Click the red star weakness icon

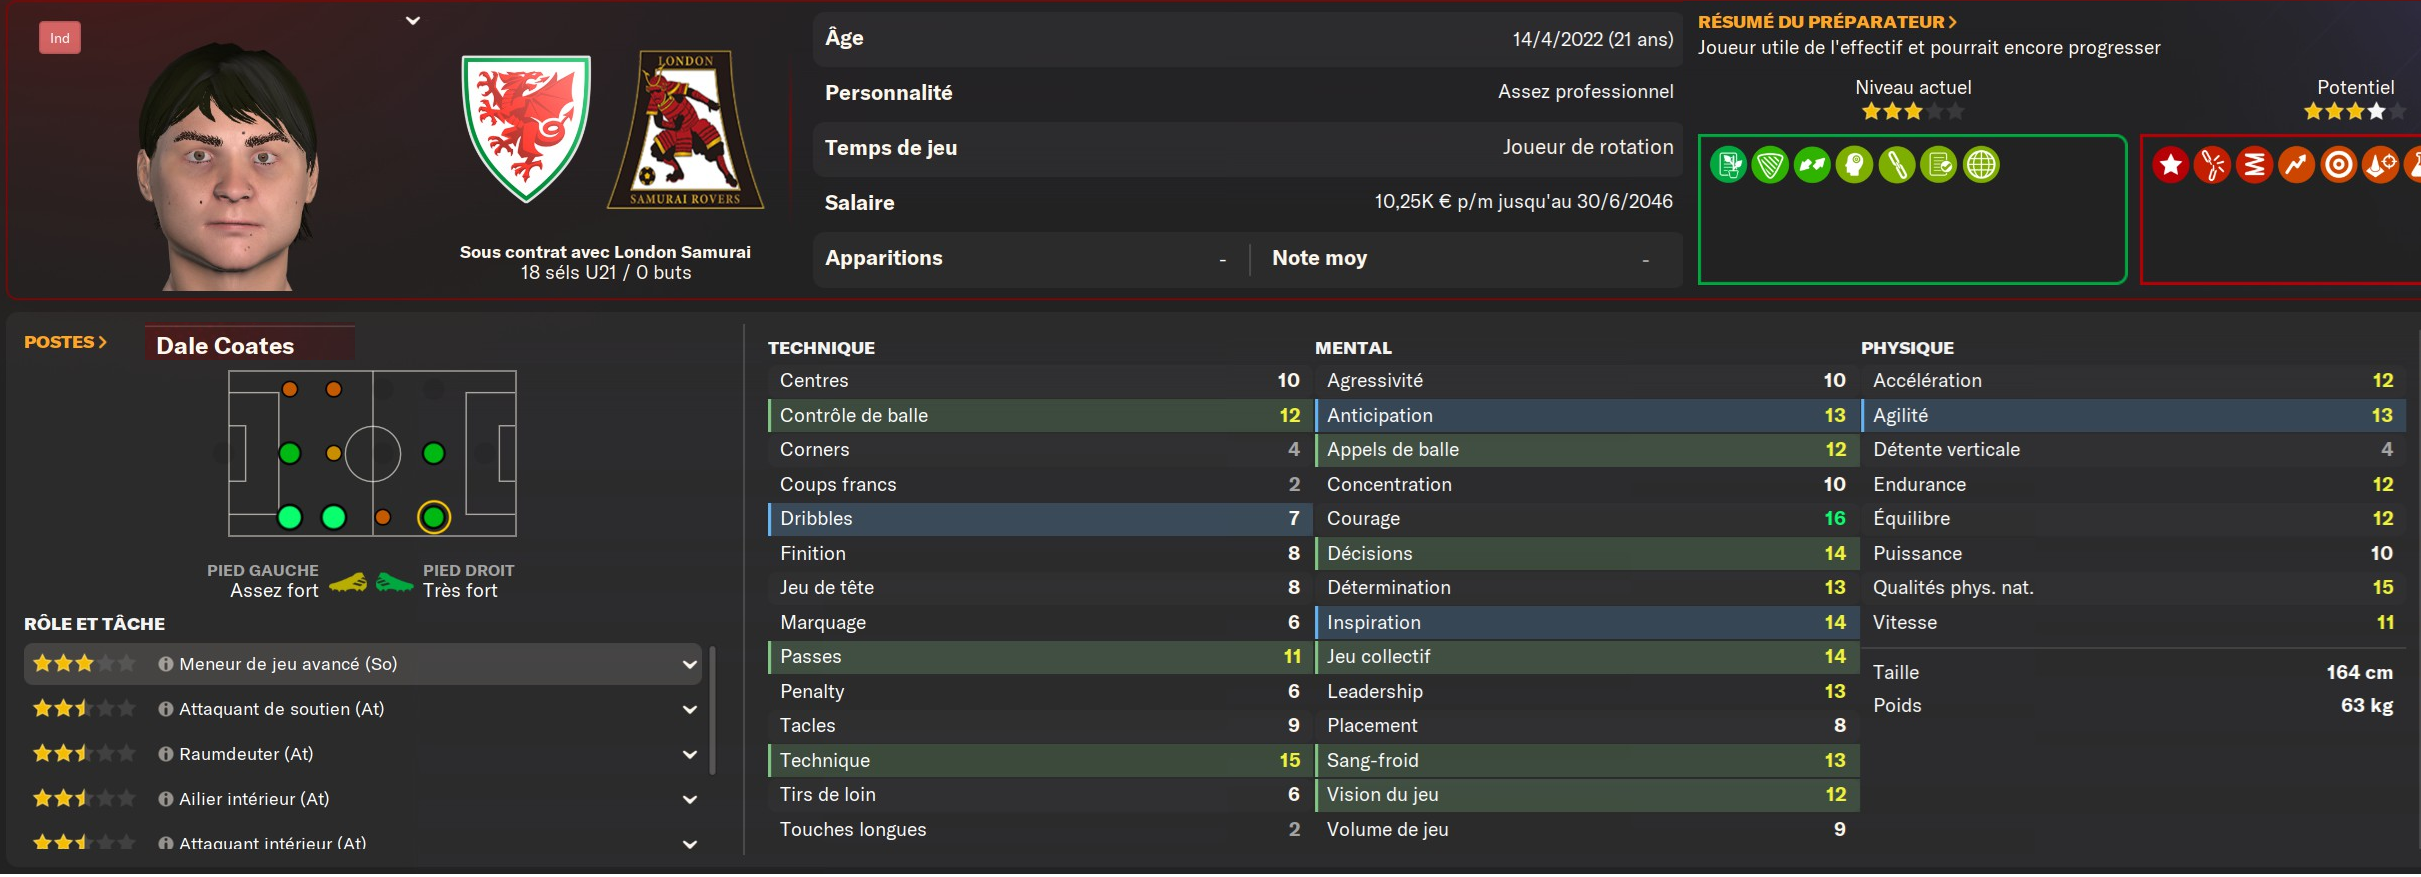[2170, 165]
